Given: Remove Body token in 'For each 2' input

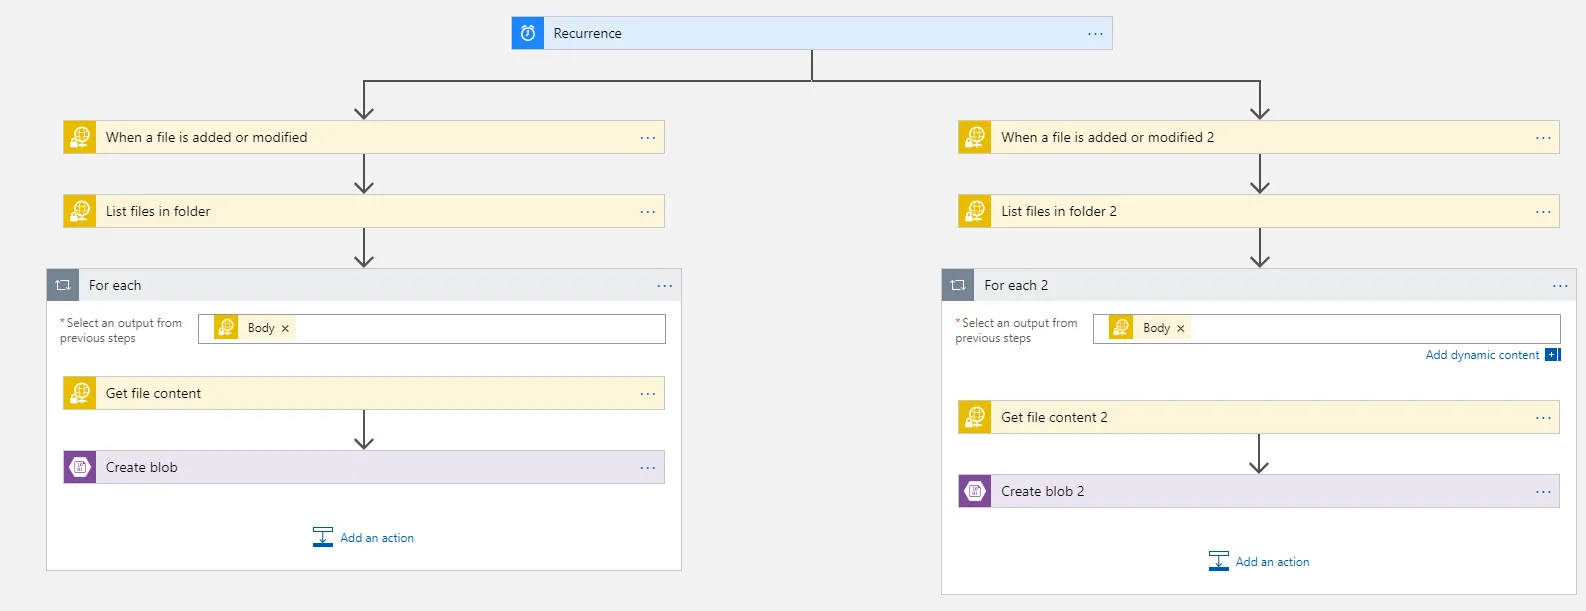Looking at the screenshot, I should click(1180, 328).
